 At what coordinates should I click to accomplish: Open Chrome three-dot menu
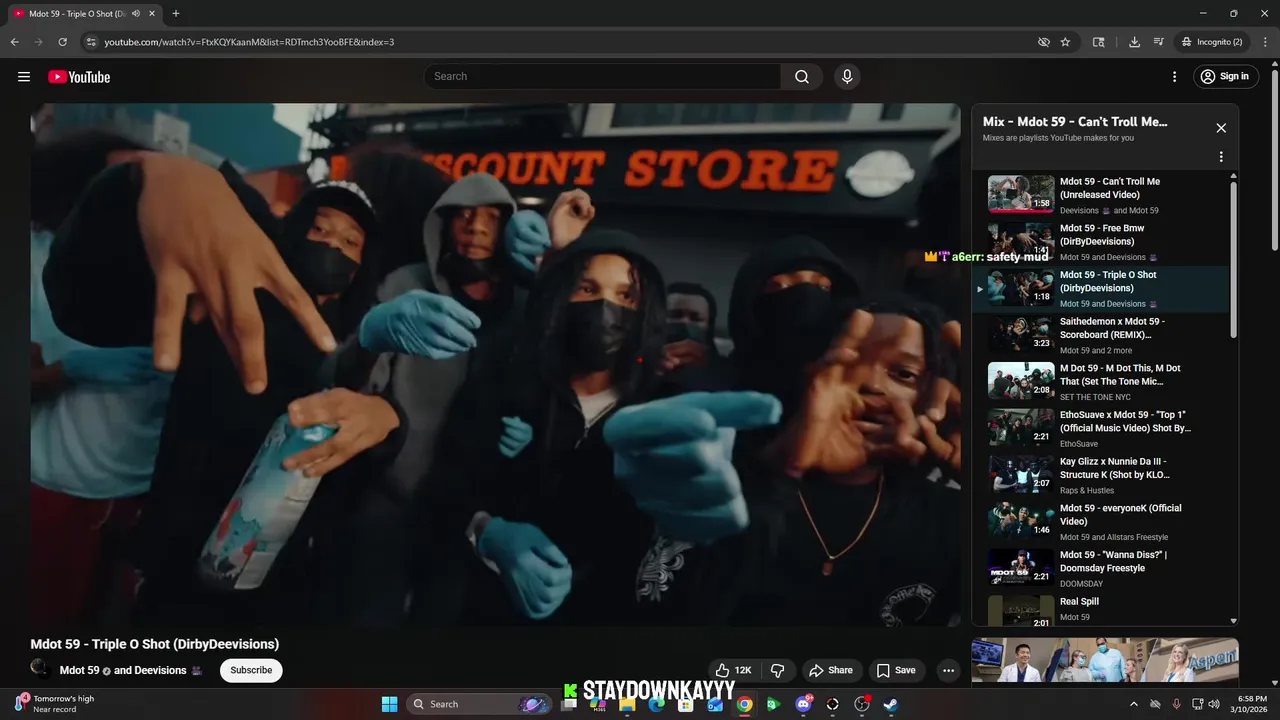pos(1263,42)
